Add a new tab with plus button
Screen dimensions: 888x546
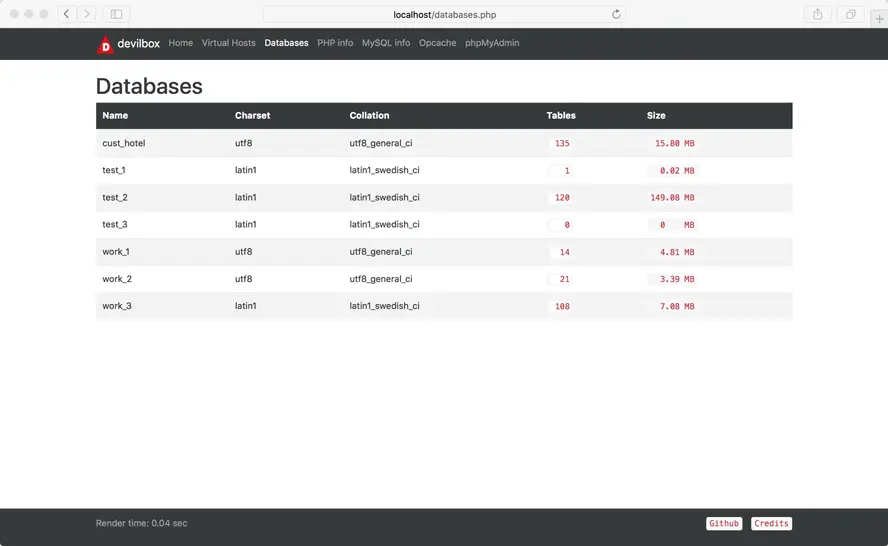[x=879, y=19]
